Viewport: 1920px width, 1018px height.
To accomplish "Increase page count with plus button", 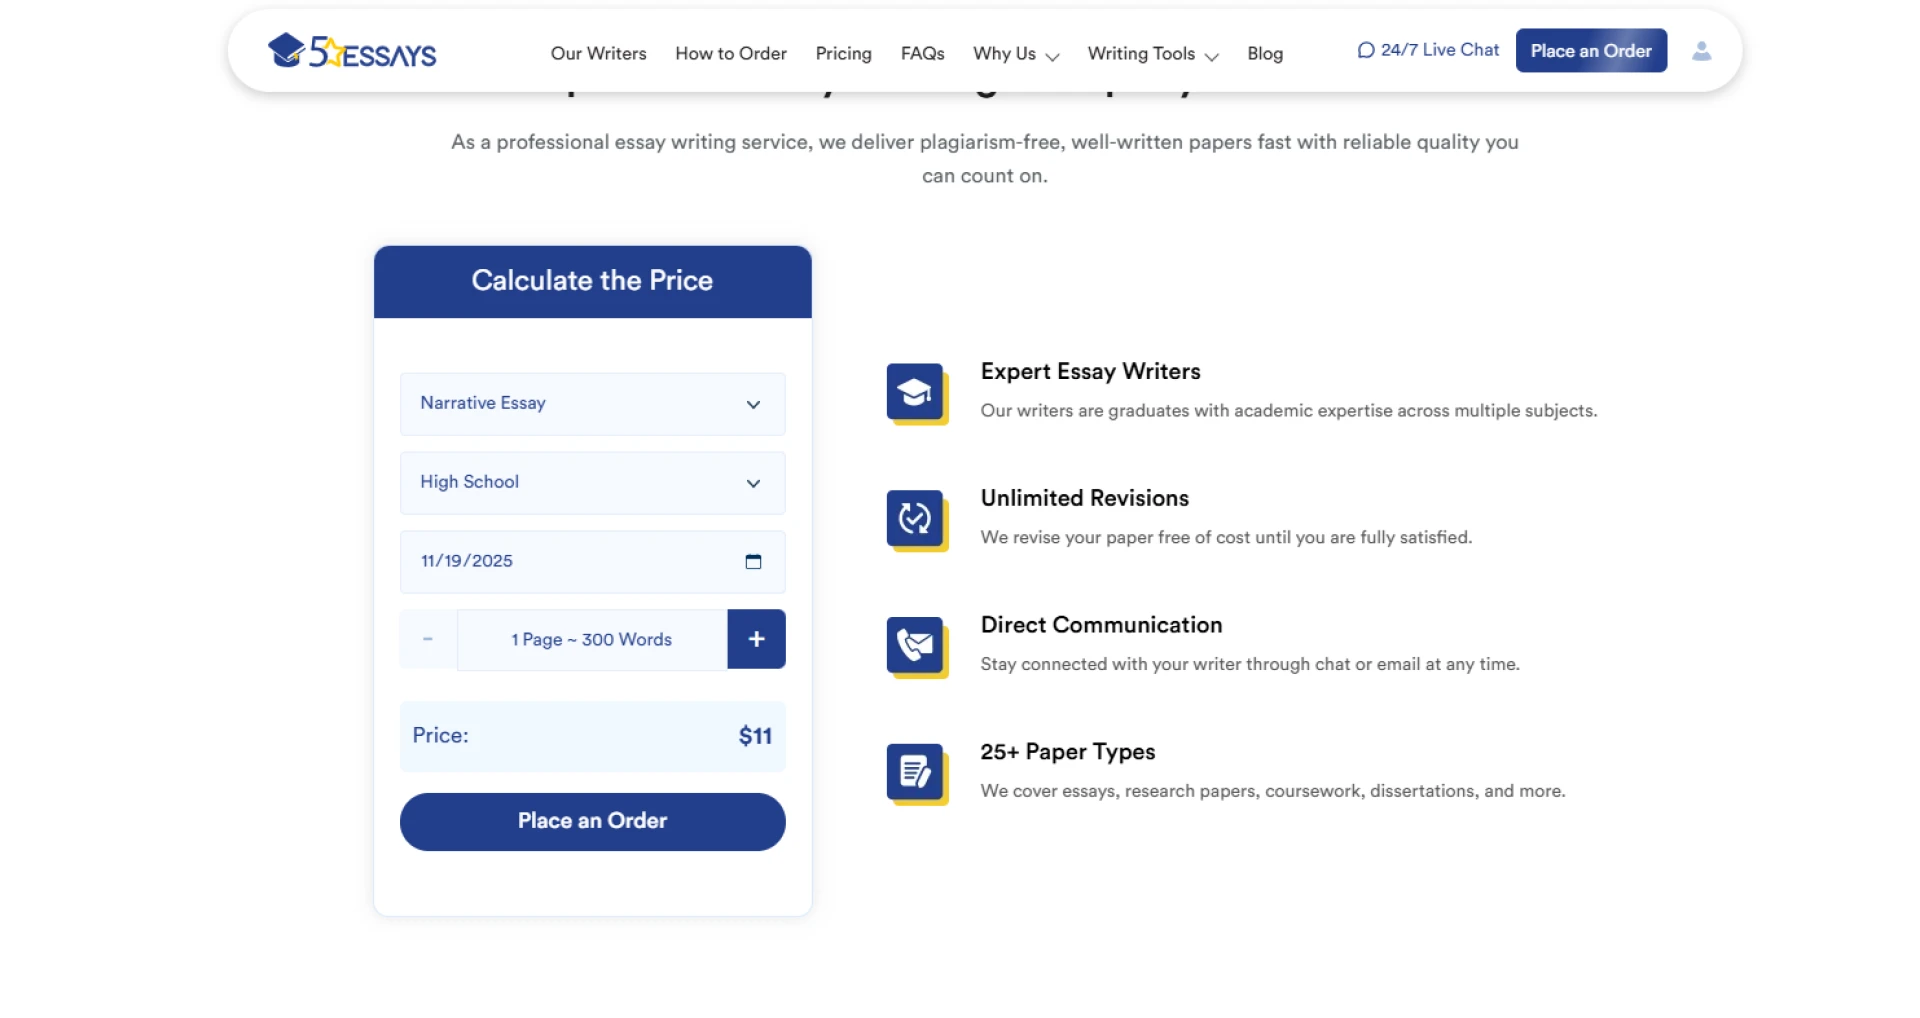I will point(756,639).
